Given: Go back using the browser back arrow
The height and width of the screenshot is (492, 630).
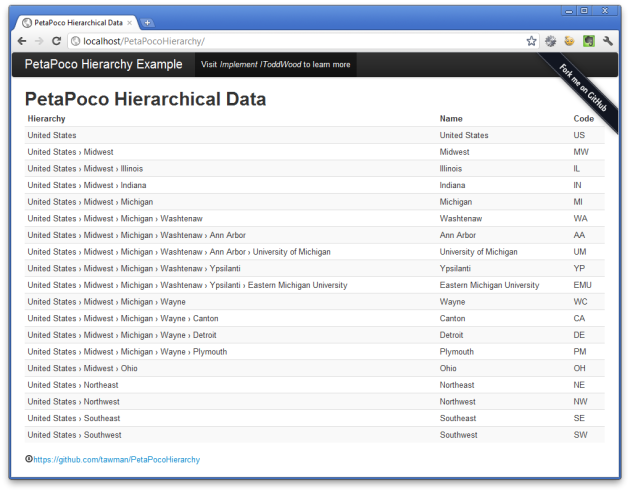Looking at the screenshot, I should click(x=22, y=41).
